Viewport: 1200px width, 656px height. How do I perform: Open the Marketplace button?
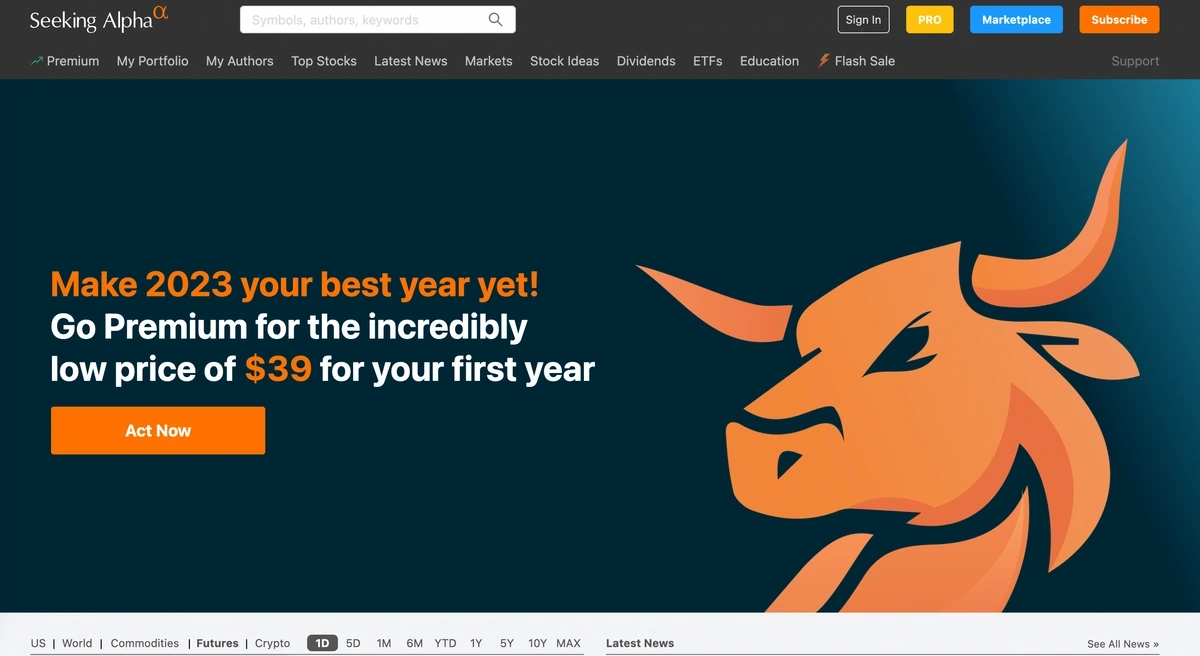[1016, 20]
